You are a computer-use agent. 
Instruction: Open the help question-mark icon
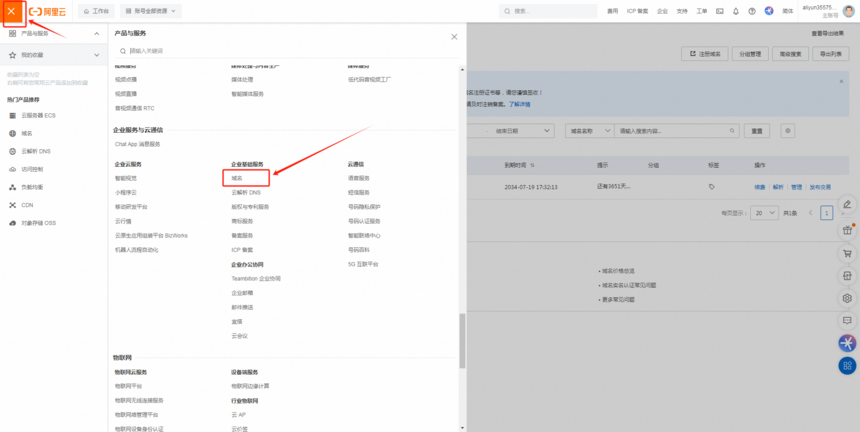tap(752, 11)
